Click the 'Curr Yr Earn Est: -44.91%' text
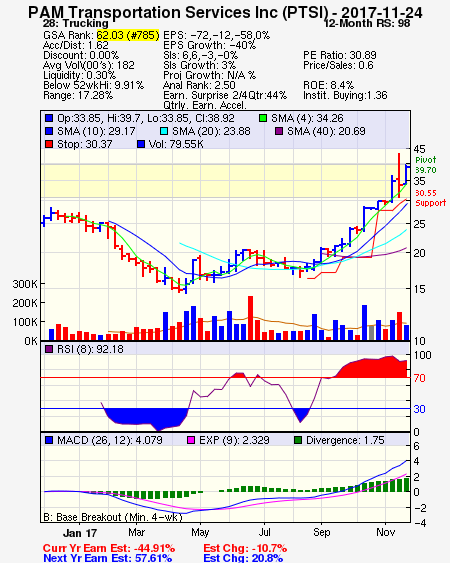Image resolution: width=450 pixels, height=563 pixels. coord(109,548)
